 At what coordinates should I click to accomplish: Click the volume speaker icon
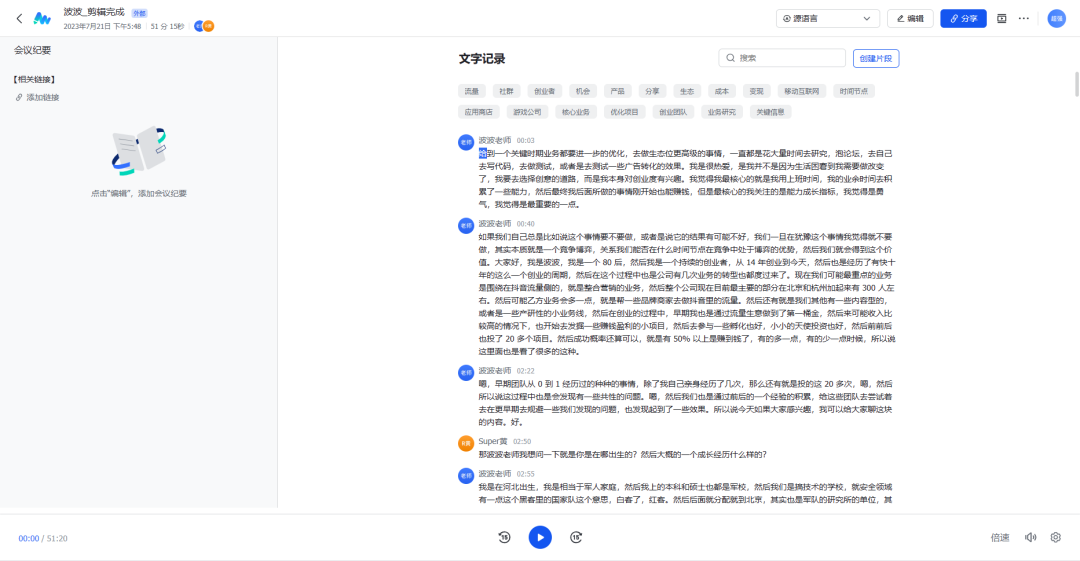[1030, 538]
